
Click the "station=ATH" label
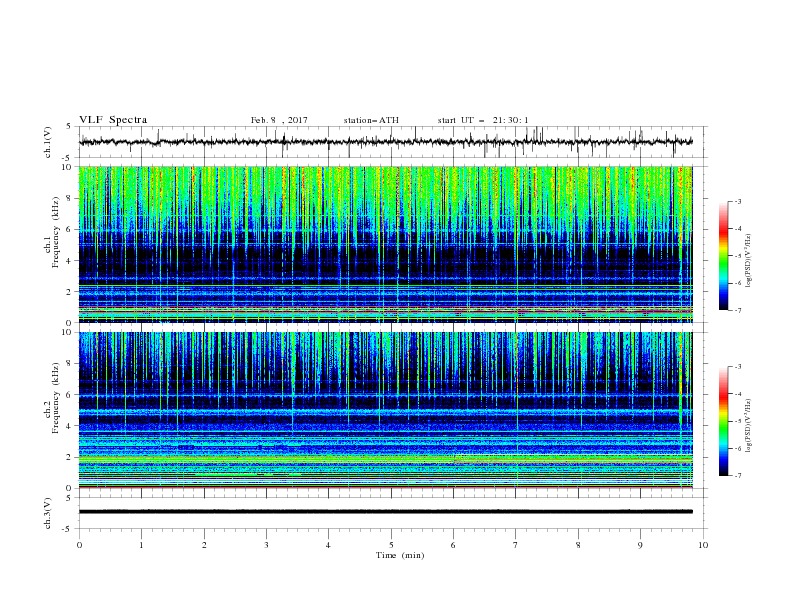[371, 120]
